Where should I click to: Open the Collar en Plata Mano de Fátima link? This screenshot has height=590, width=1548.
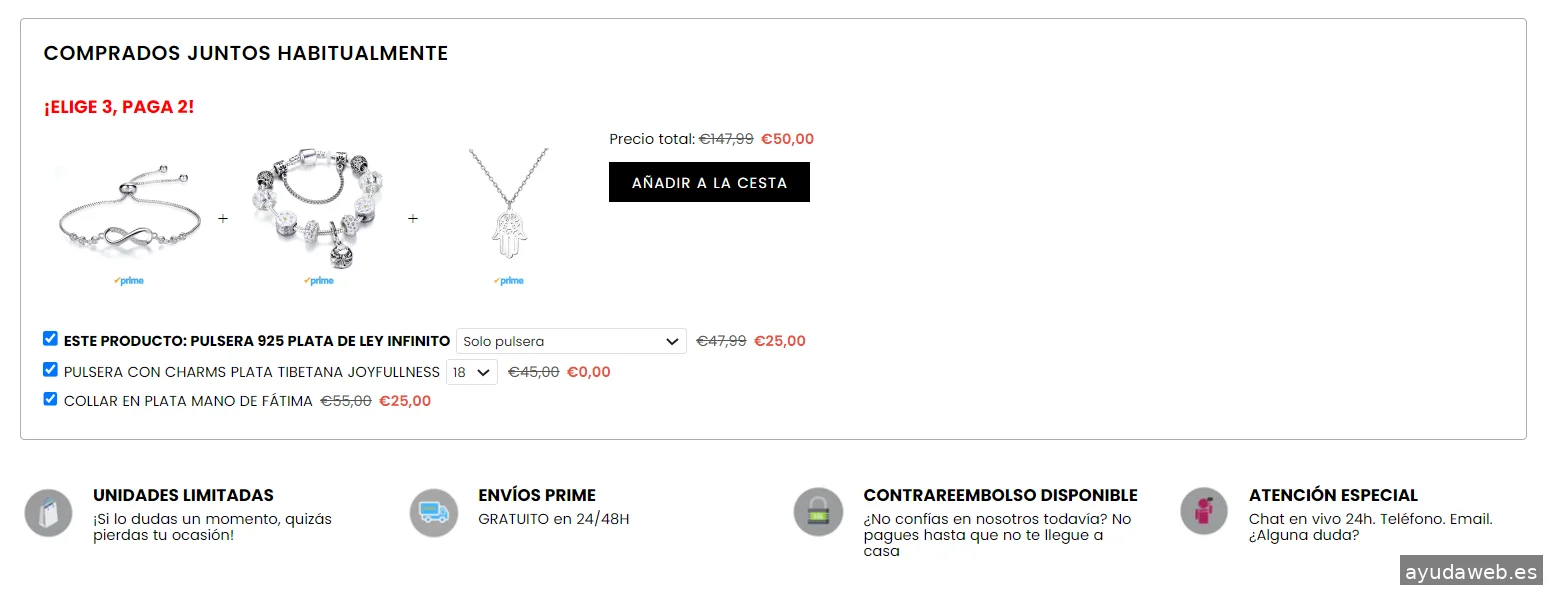pyautogui.click(x=188, y=401)
